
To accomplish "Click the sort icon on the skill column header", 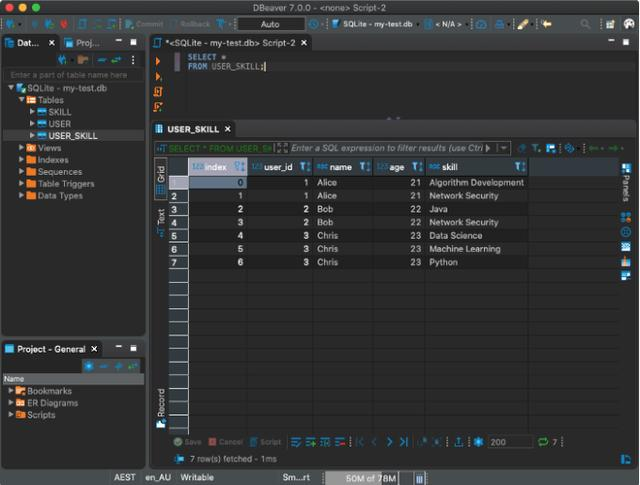I will pos(521,167).
